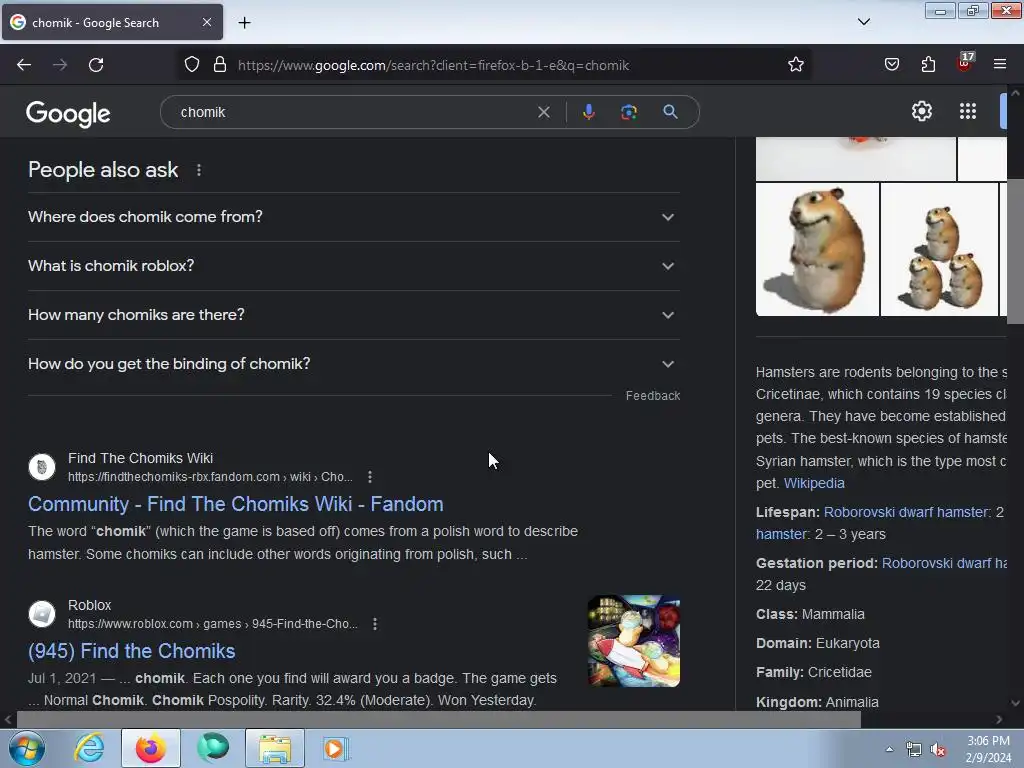Show hidden system tray icons
Image resolution: width=1024 pixels, height=768 pixels.
tap(889, 749)
